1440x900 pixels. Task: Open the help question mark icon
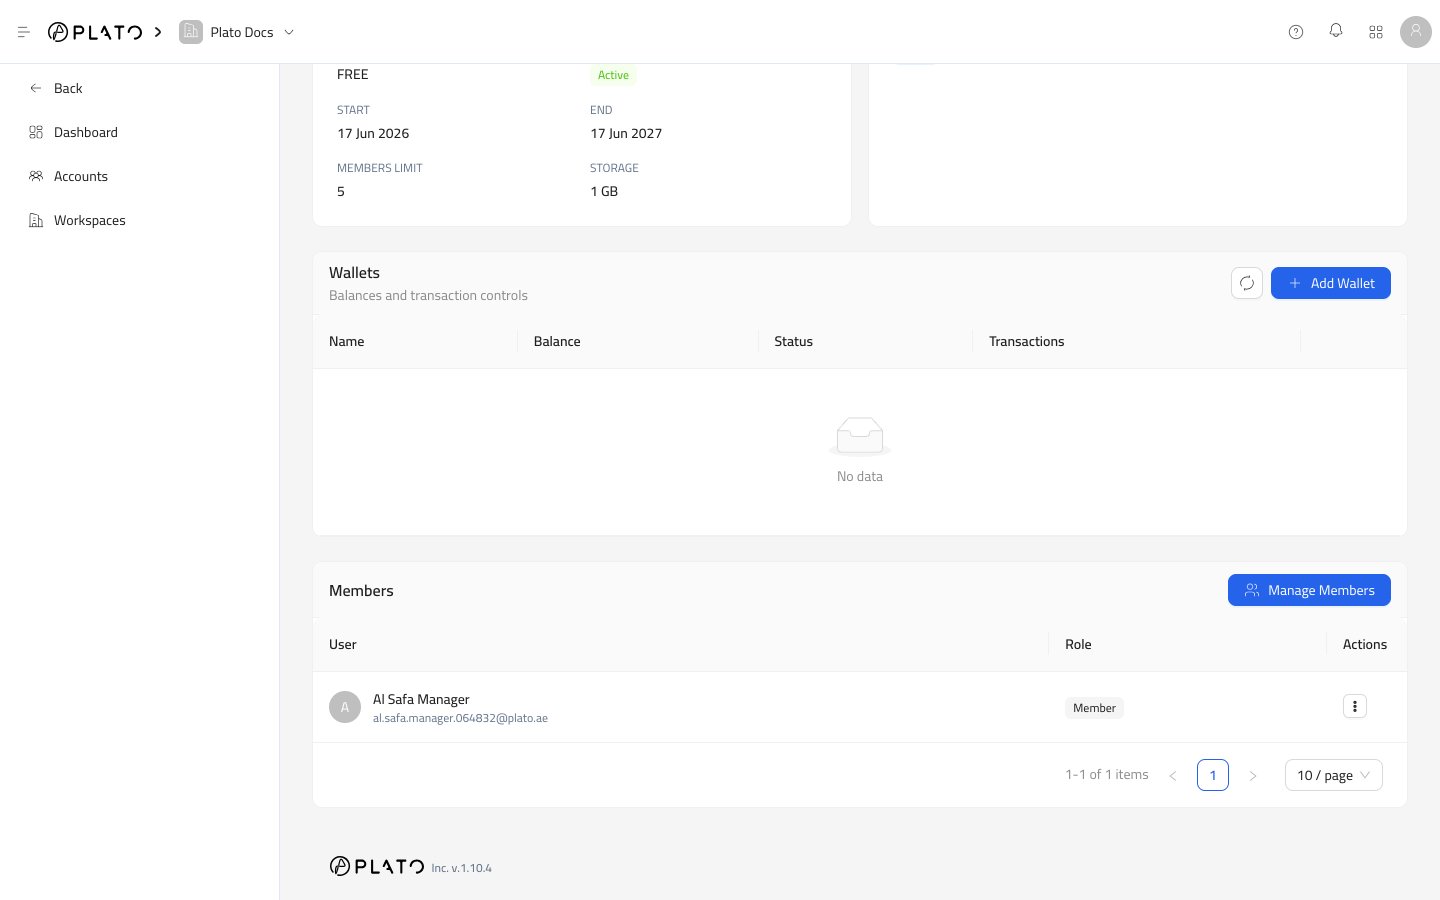[1296, 32]
